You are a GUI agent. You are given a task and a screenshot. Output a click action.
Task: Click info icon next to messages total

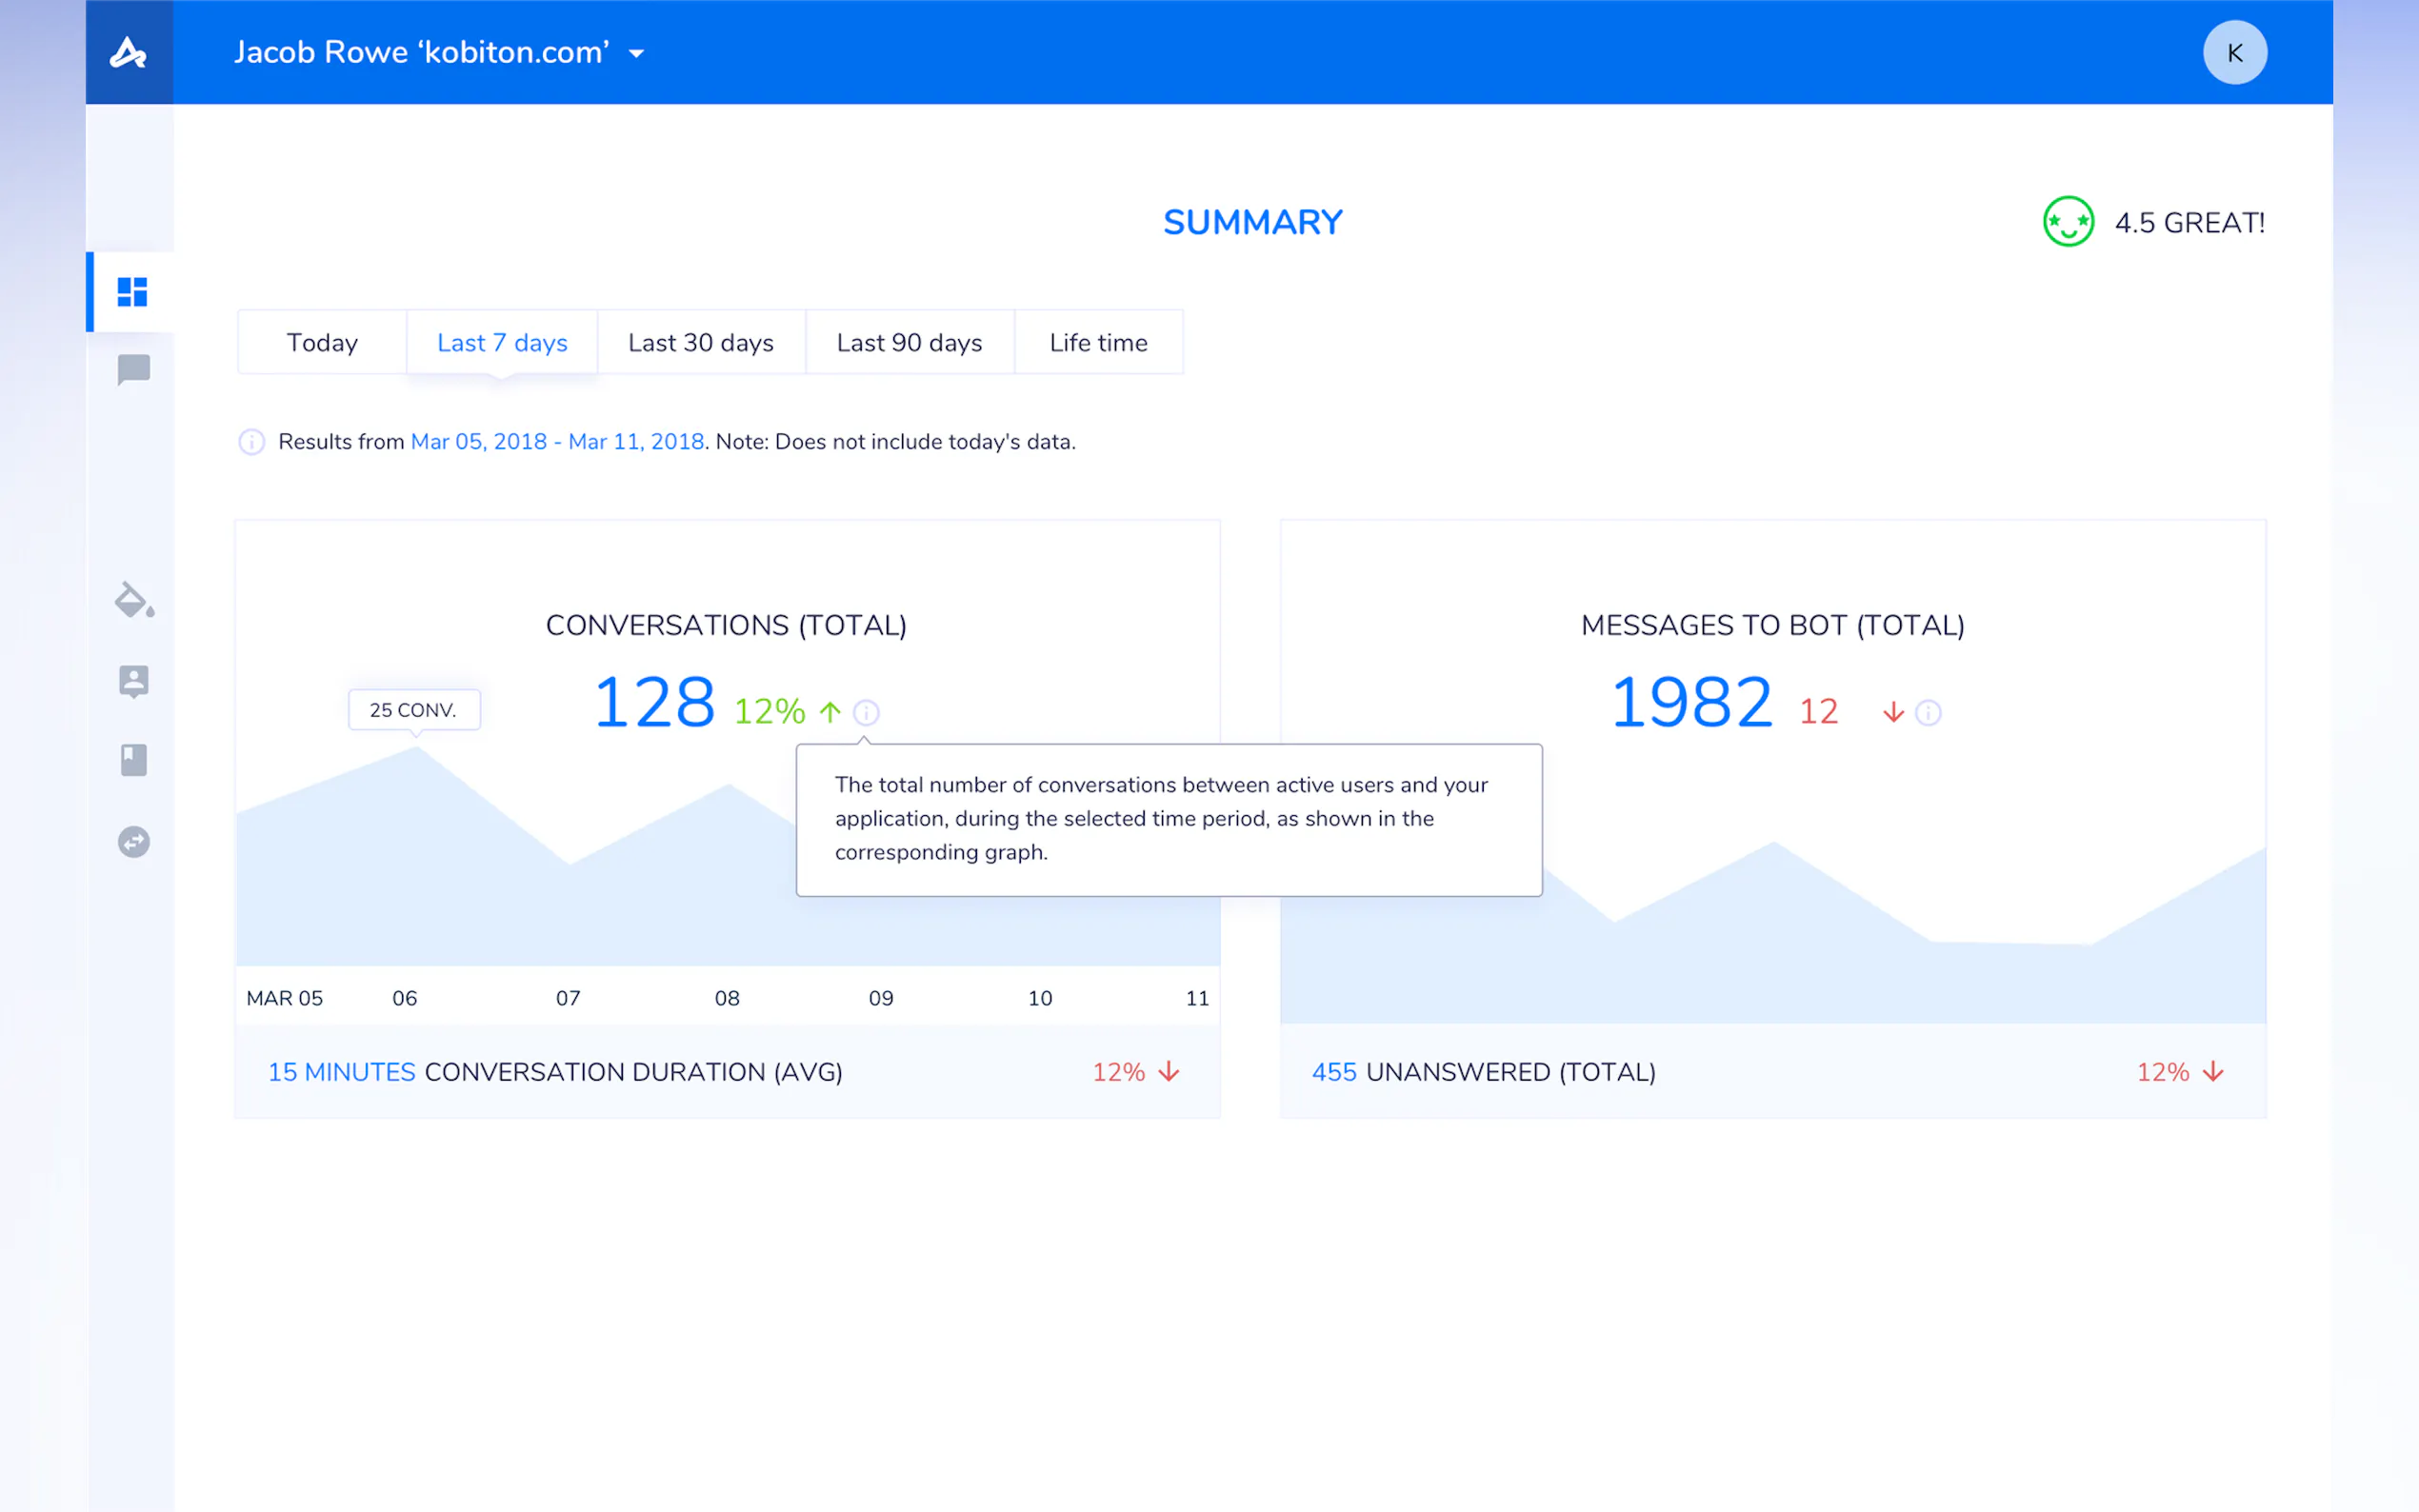(1928, 712)
